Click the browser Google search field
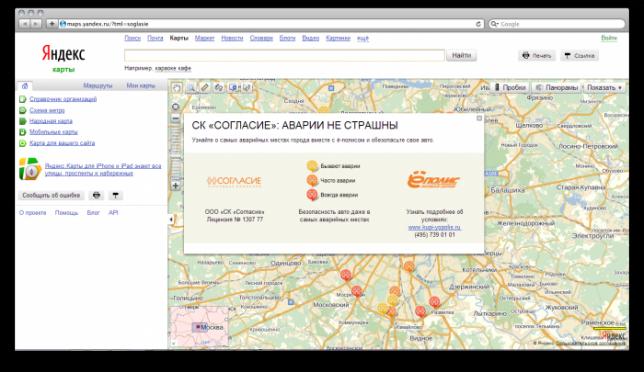 pyautogui.click(x=556, y=24)
